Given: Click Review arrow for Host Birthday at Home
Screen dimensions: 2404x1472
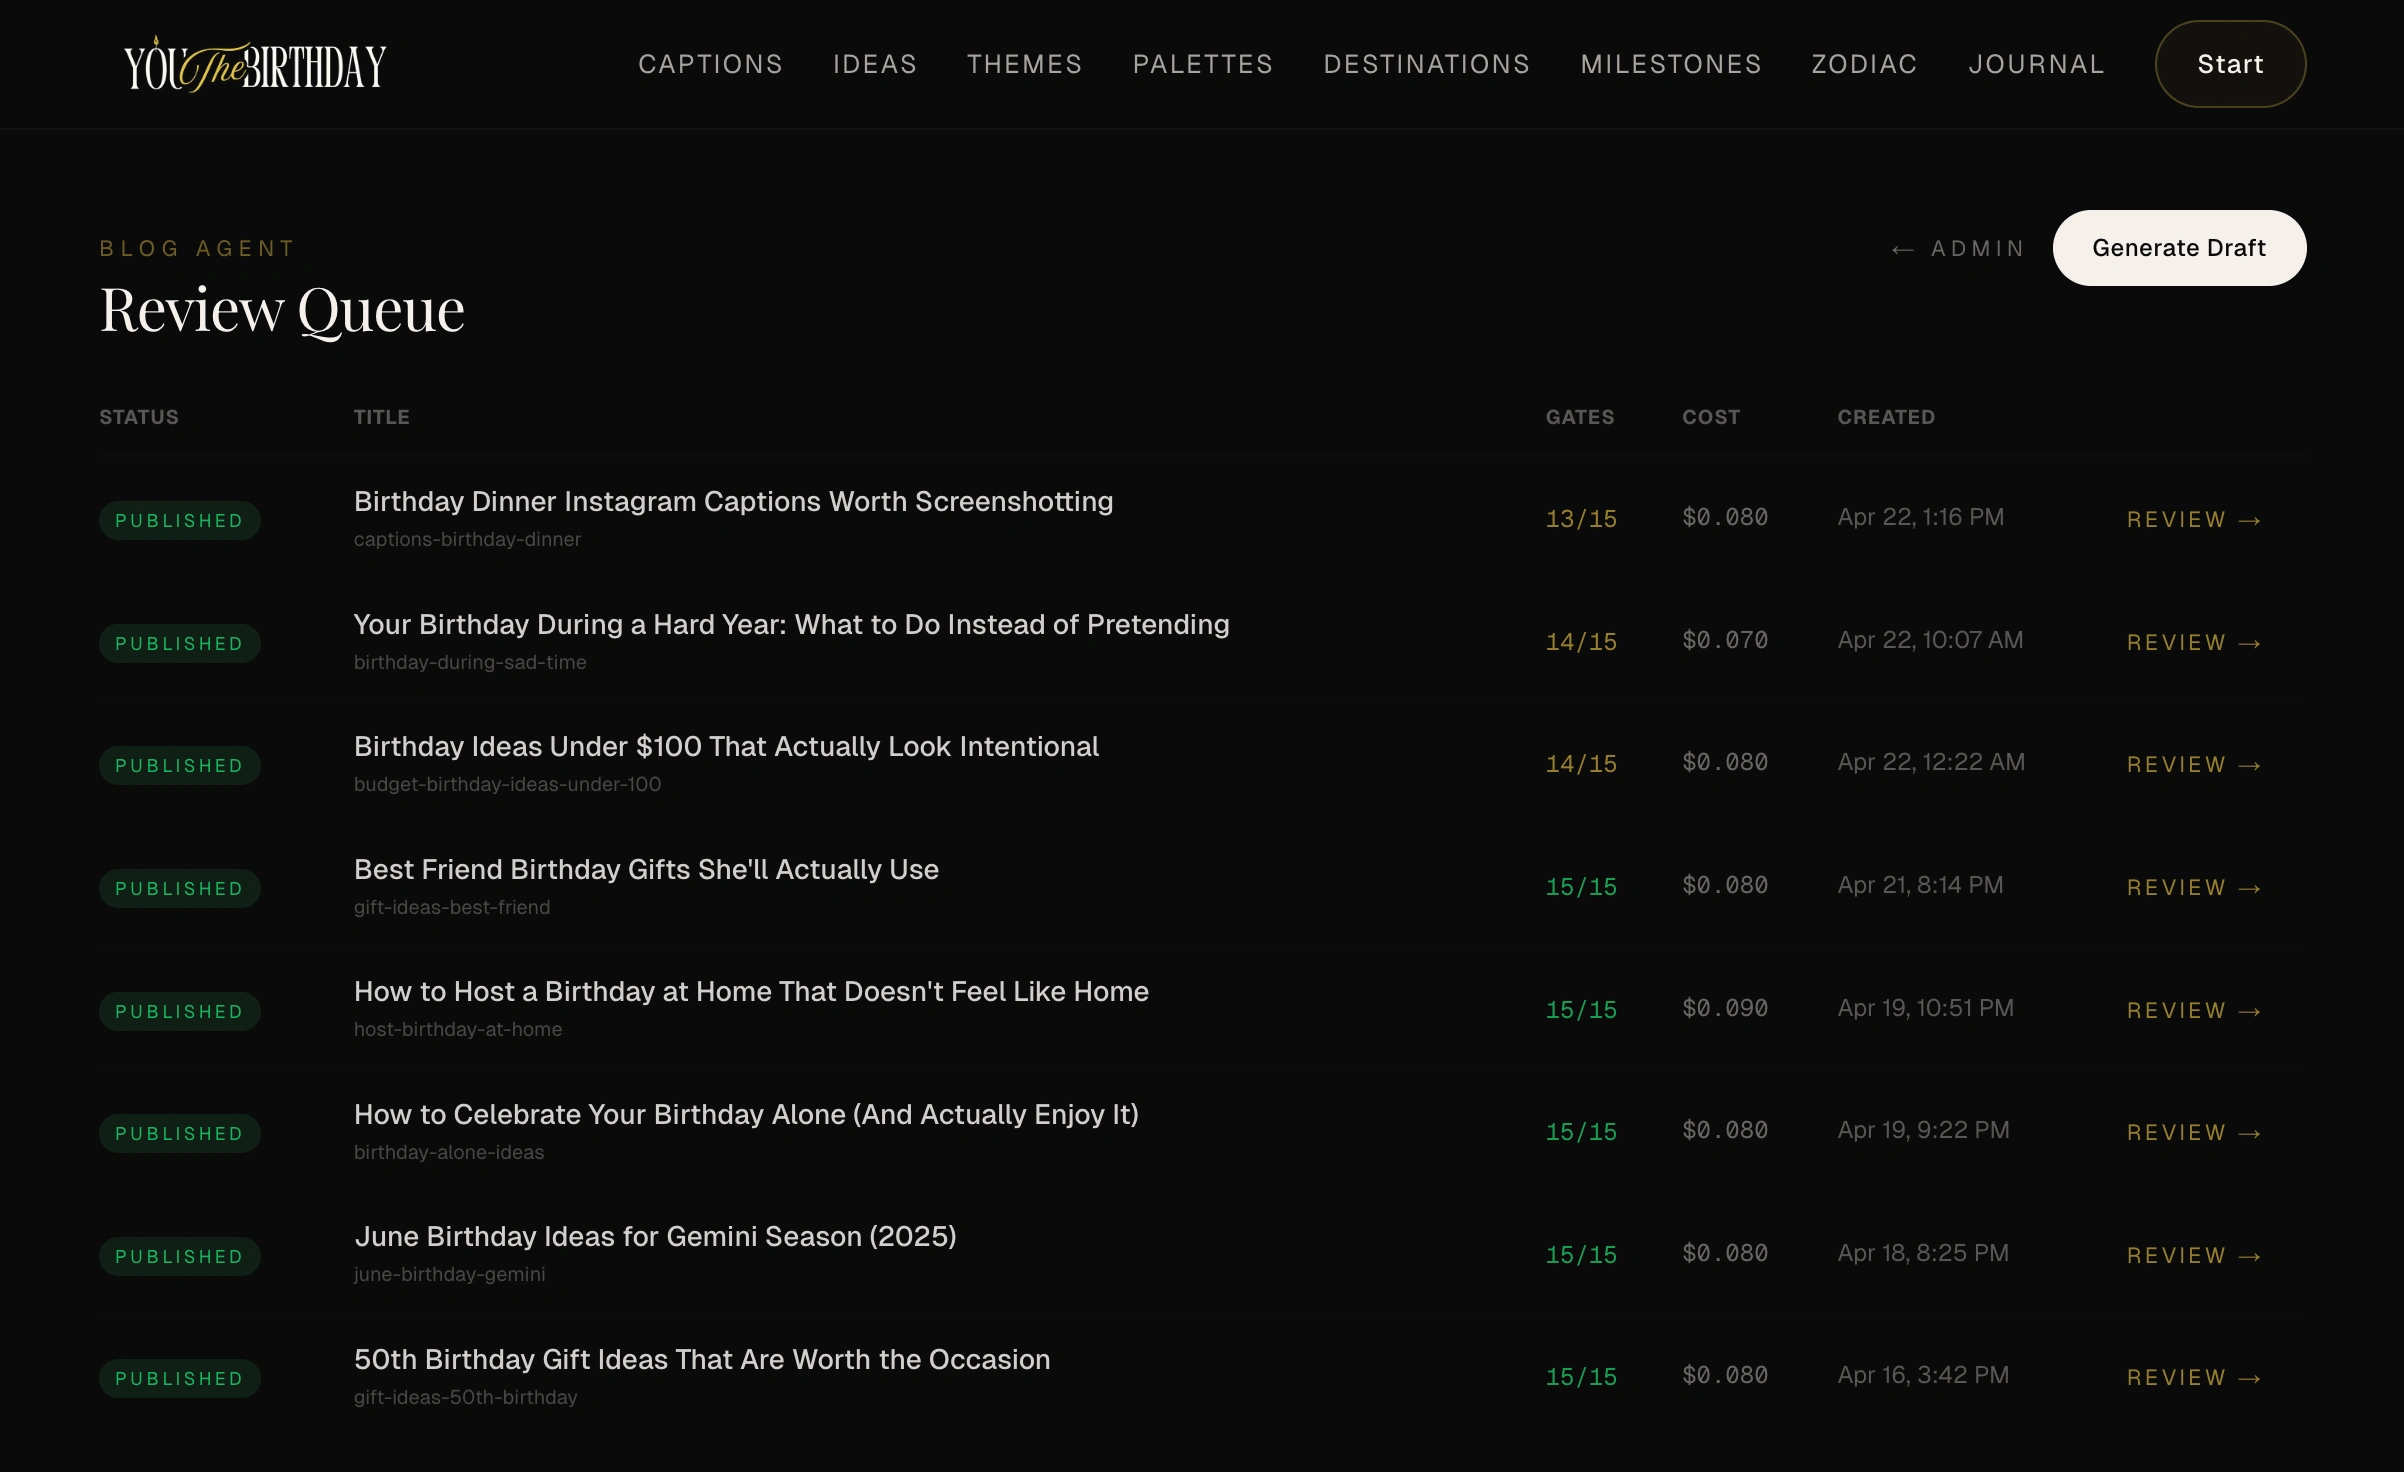Looking at the screenshot, I should pyautogui.click(x=2193, y=1011).
